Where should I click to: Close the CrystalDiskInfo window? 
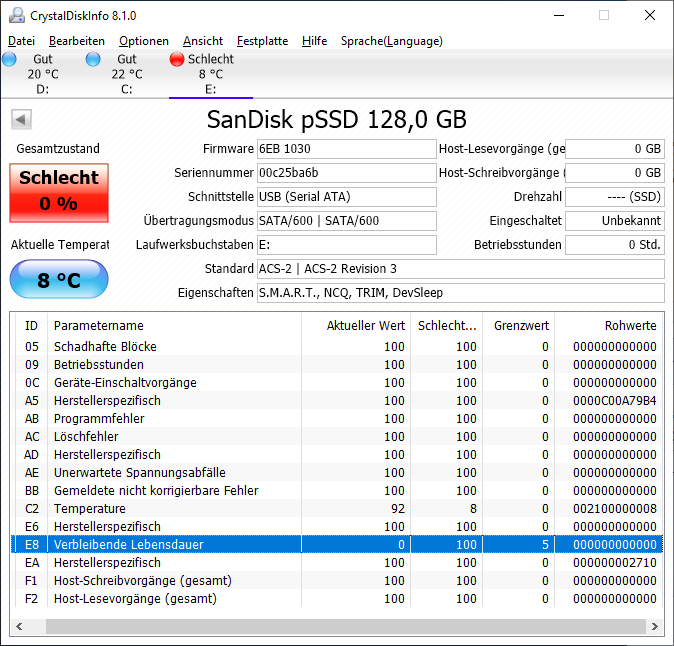(x=650, y=15)
